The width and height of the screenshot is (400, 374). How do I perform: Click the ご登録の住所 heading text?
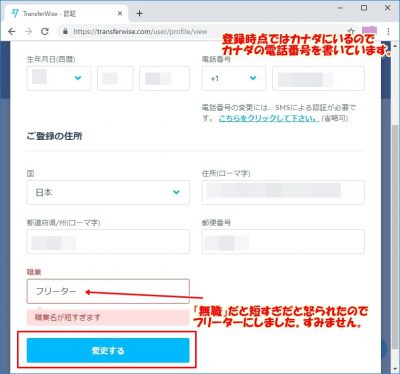coord(54,136)
